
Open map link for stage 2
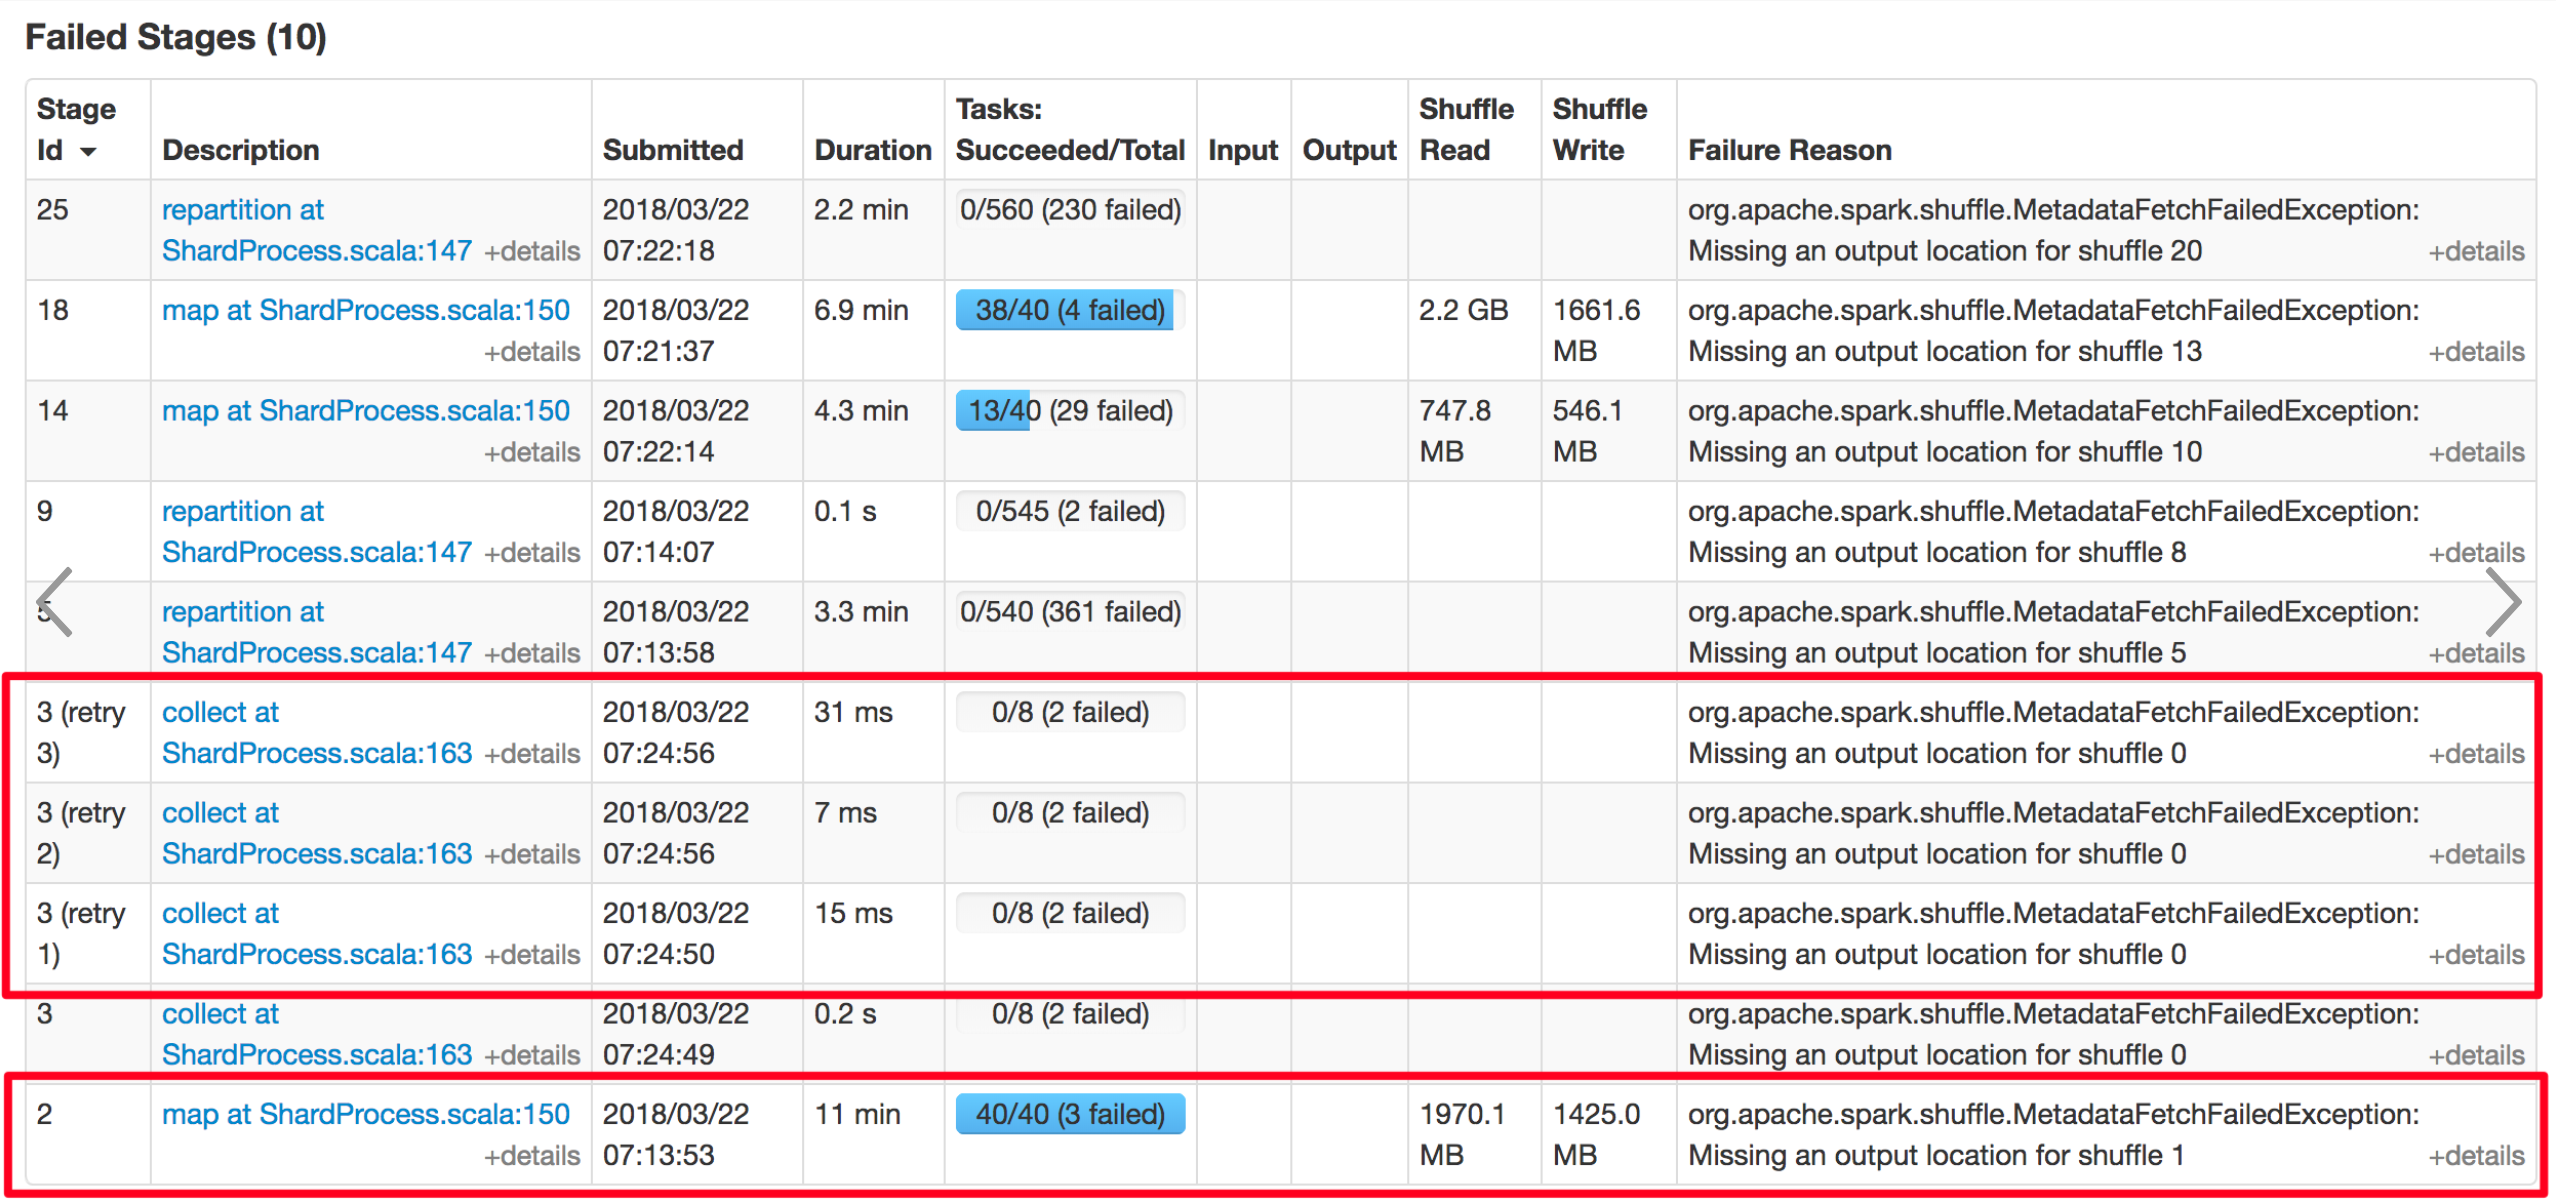[x=365, y=1114]
